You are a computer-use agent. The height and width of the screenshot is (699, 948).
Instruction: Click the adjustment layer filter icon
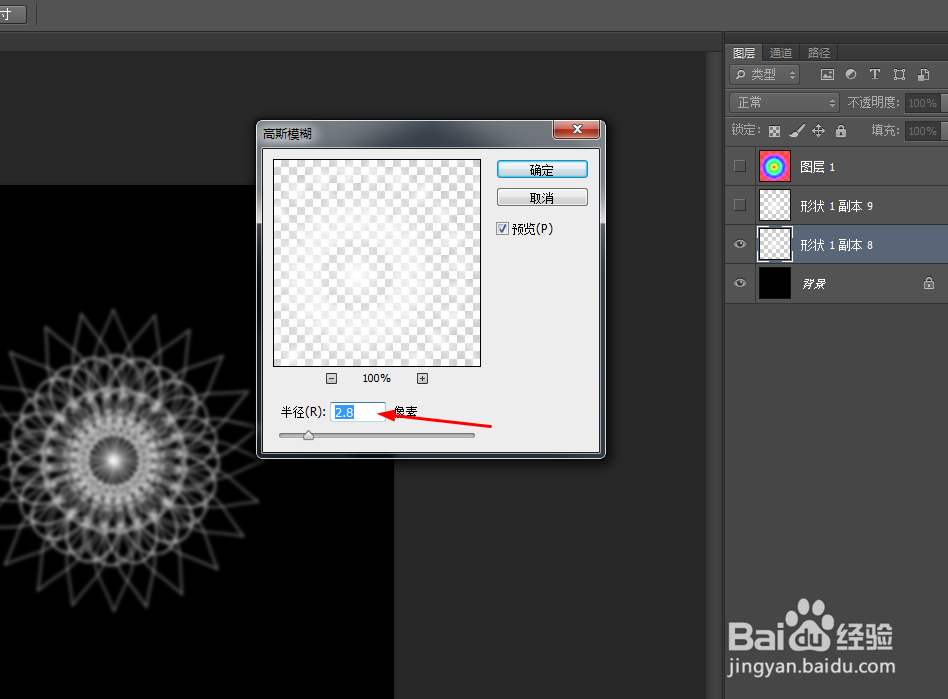click(x=851, y=74)
